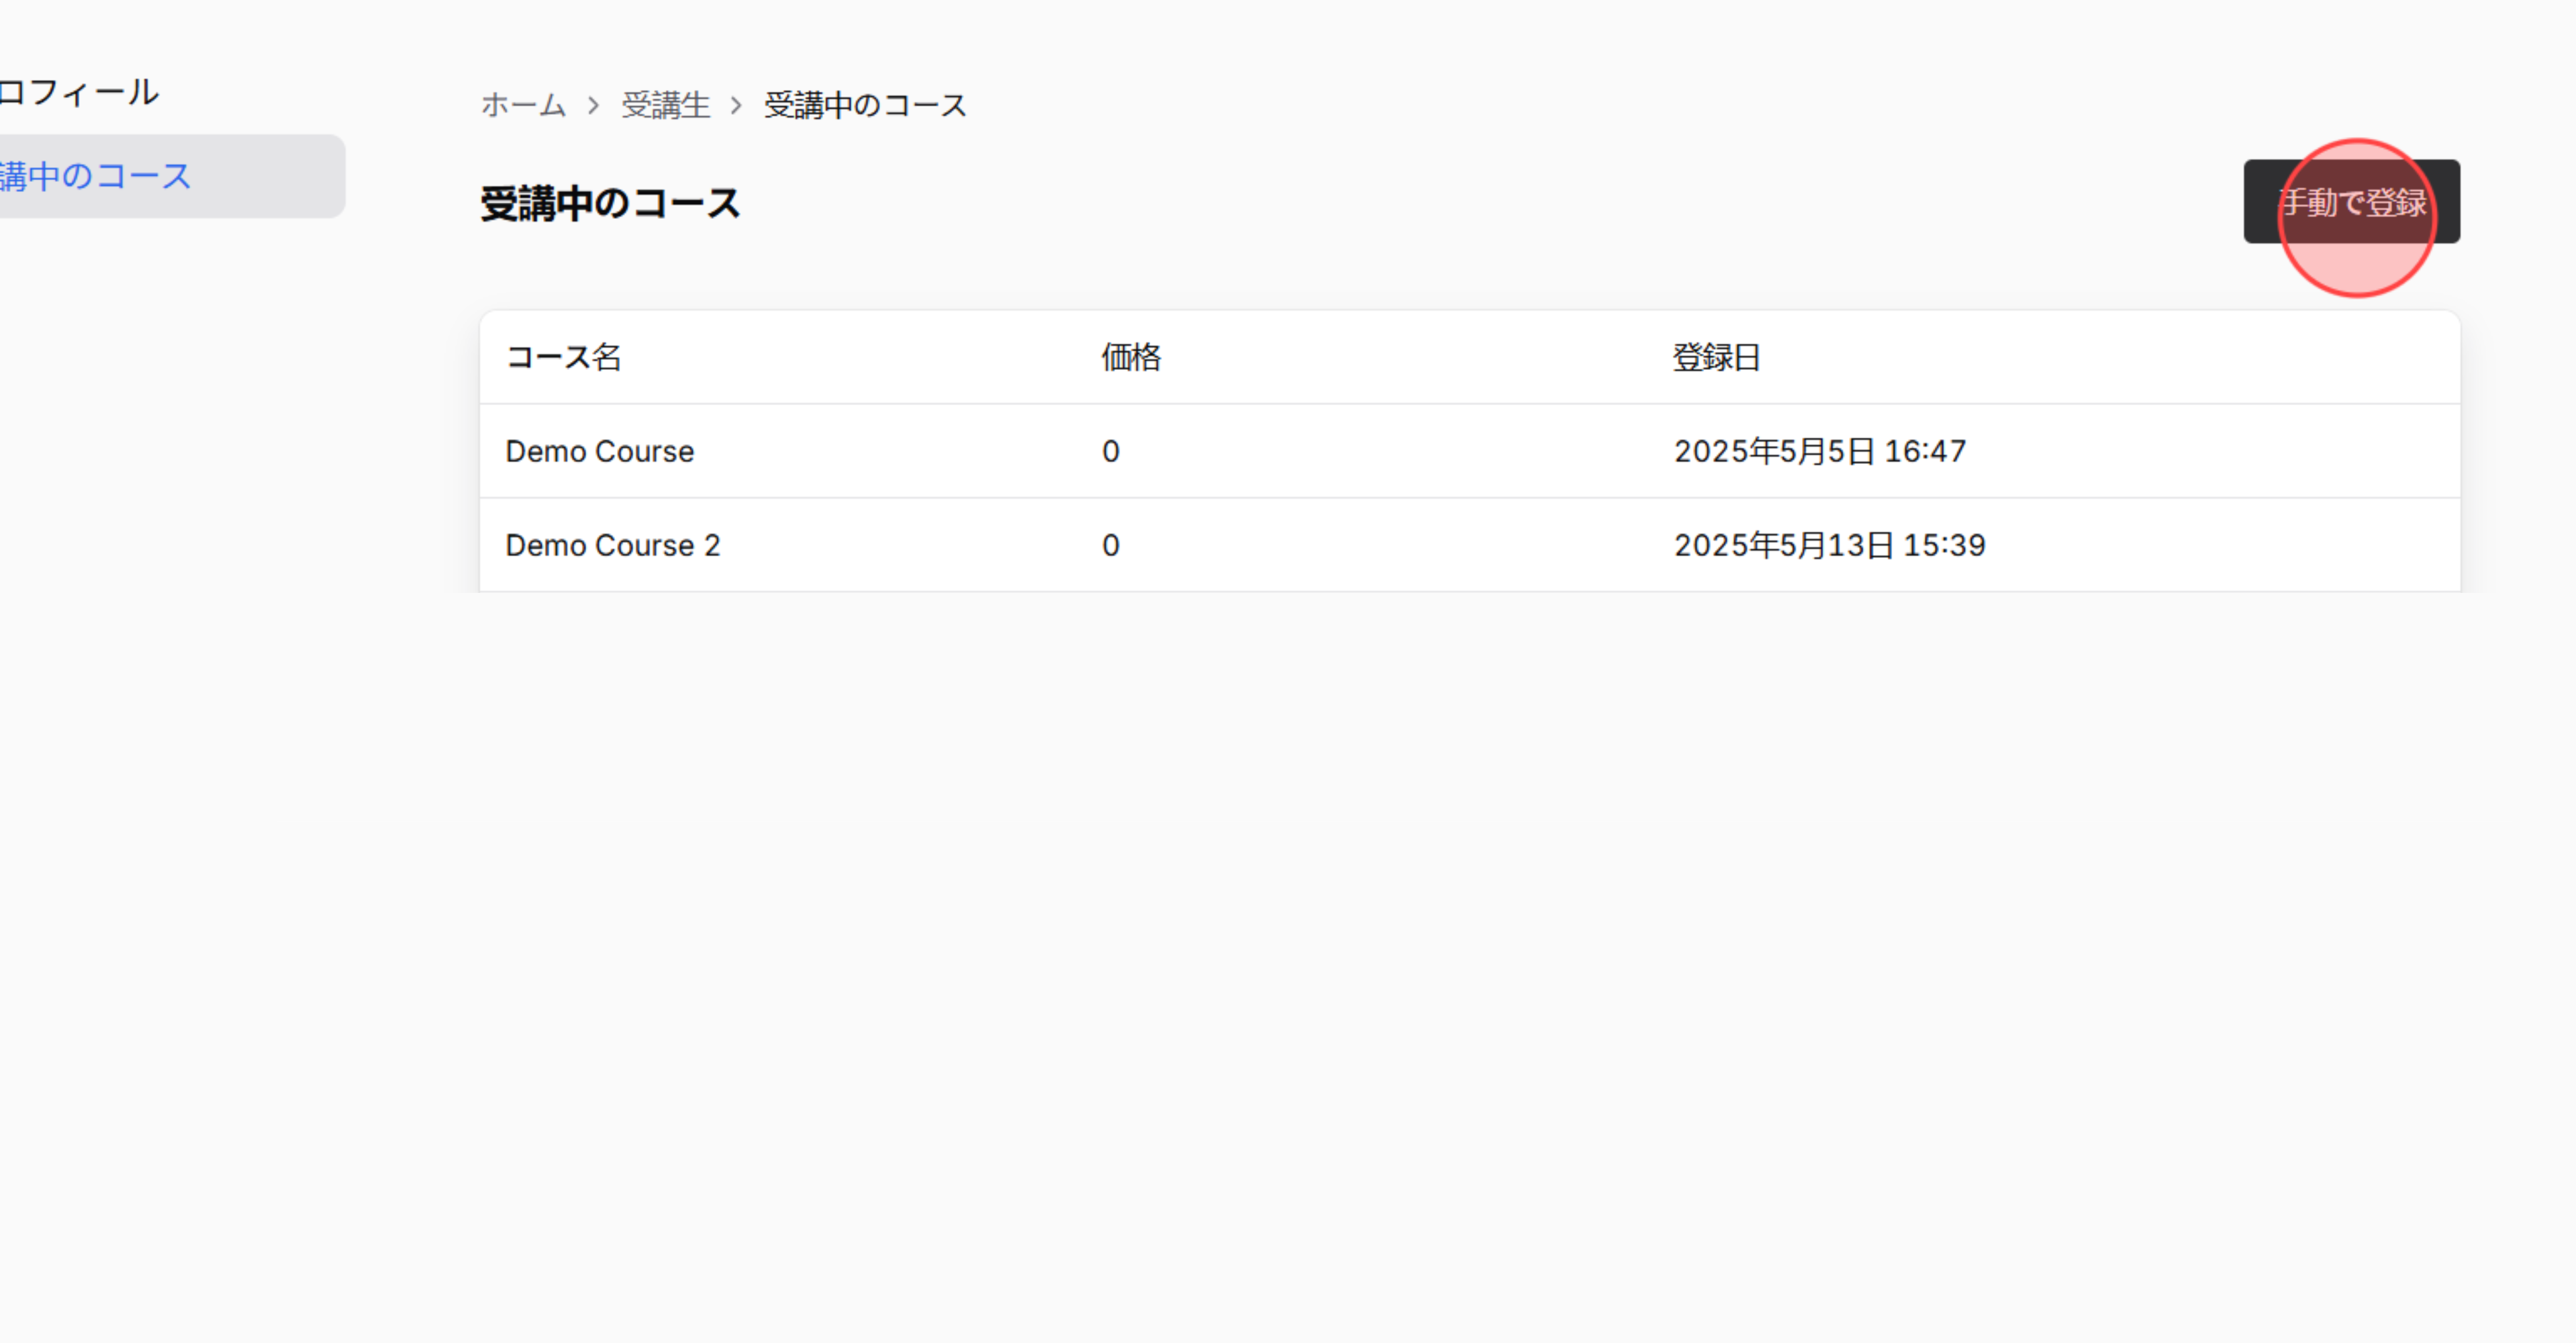The width and height of the screenshot is (2576, 1343).
Task: Click the 登録日 column header
Action: click(1714, 357)
